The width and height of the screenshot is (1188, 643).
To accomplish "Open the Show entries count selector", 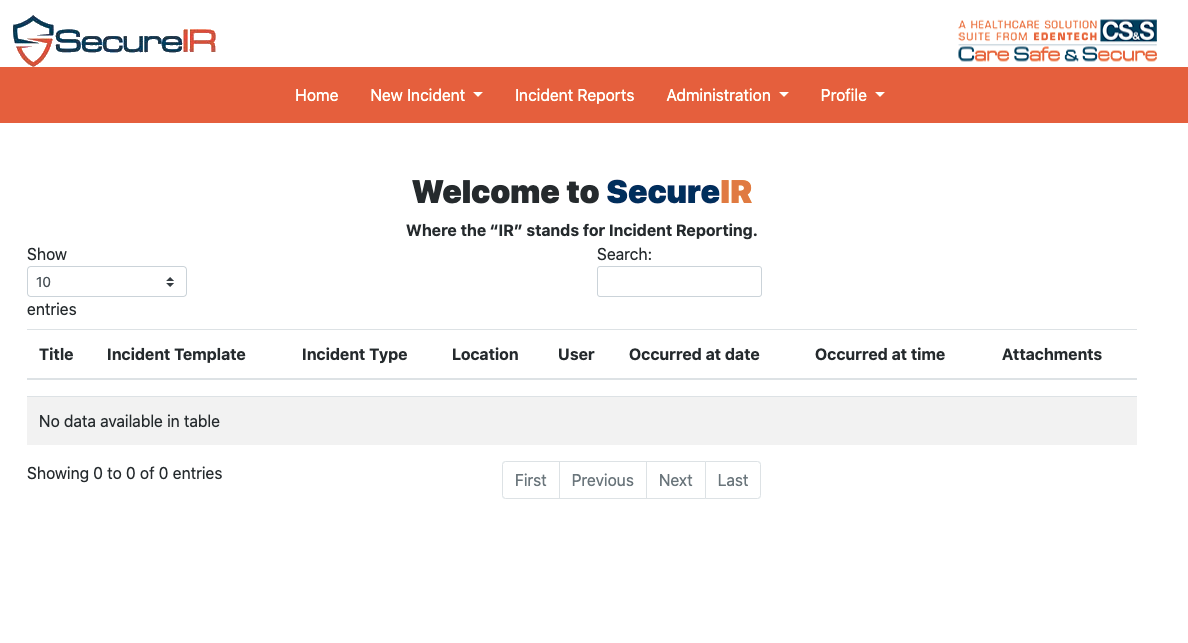I will tap(107, 282).
